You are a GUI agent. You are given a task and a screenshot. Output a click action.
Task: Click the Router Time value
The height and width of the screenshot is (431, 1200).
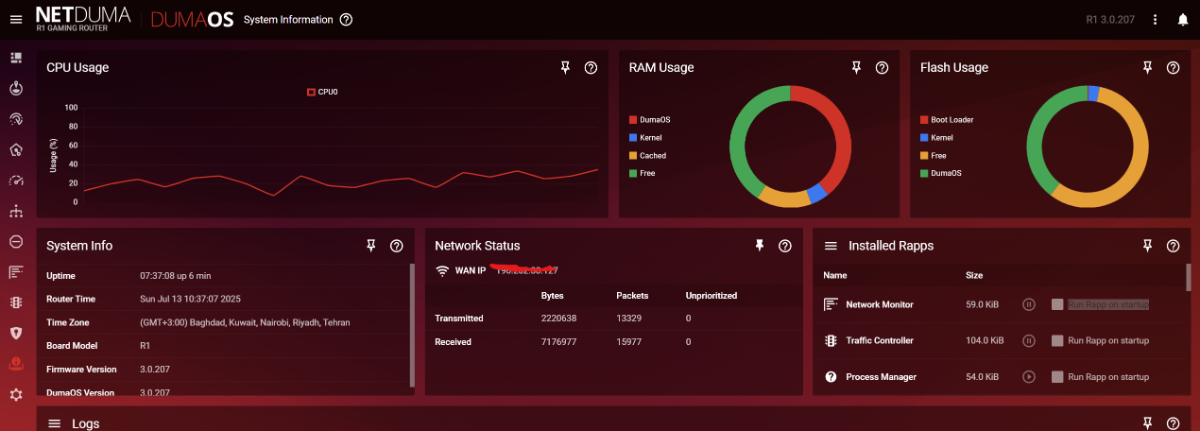[x=190, y=299]
